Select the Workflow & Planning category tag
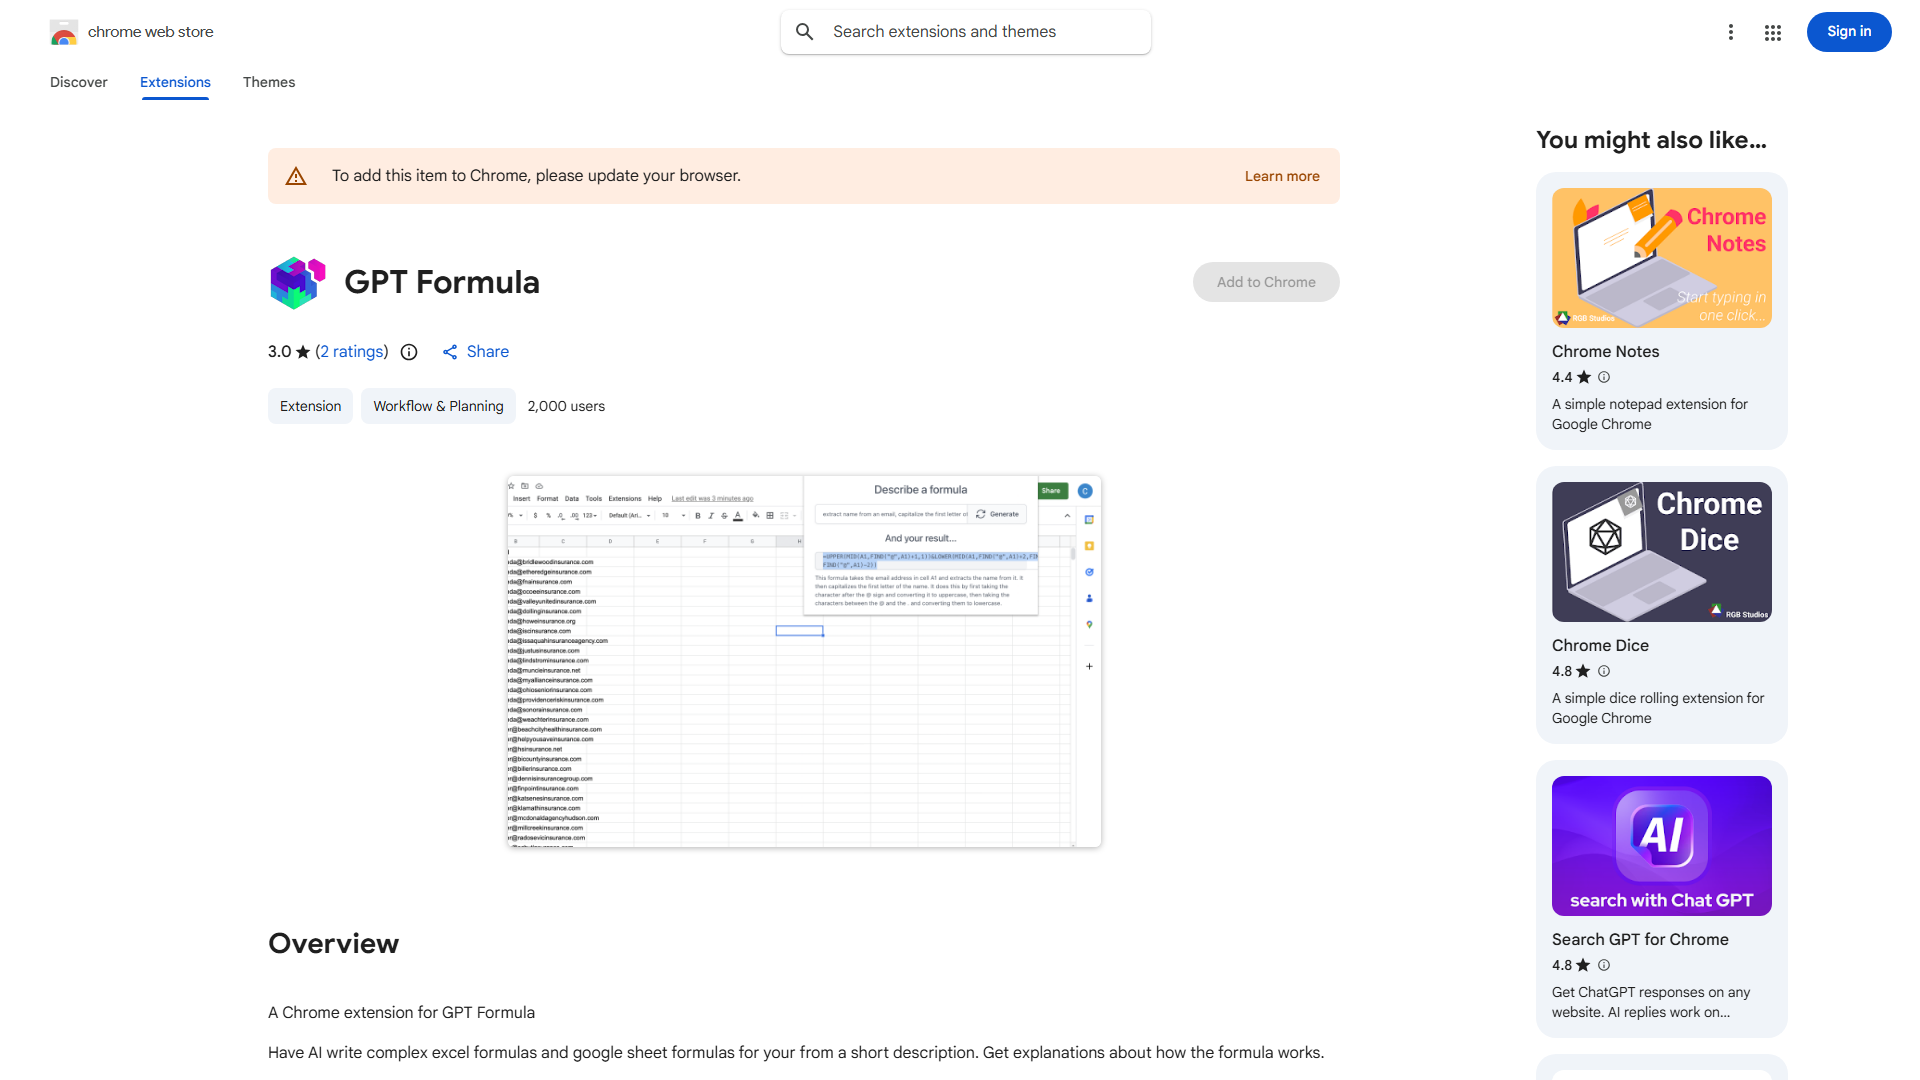 click(438, 406)
